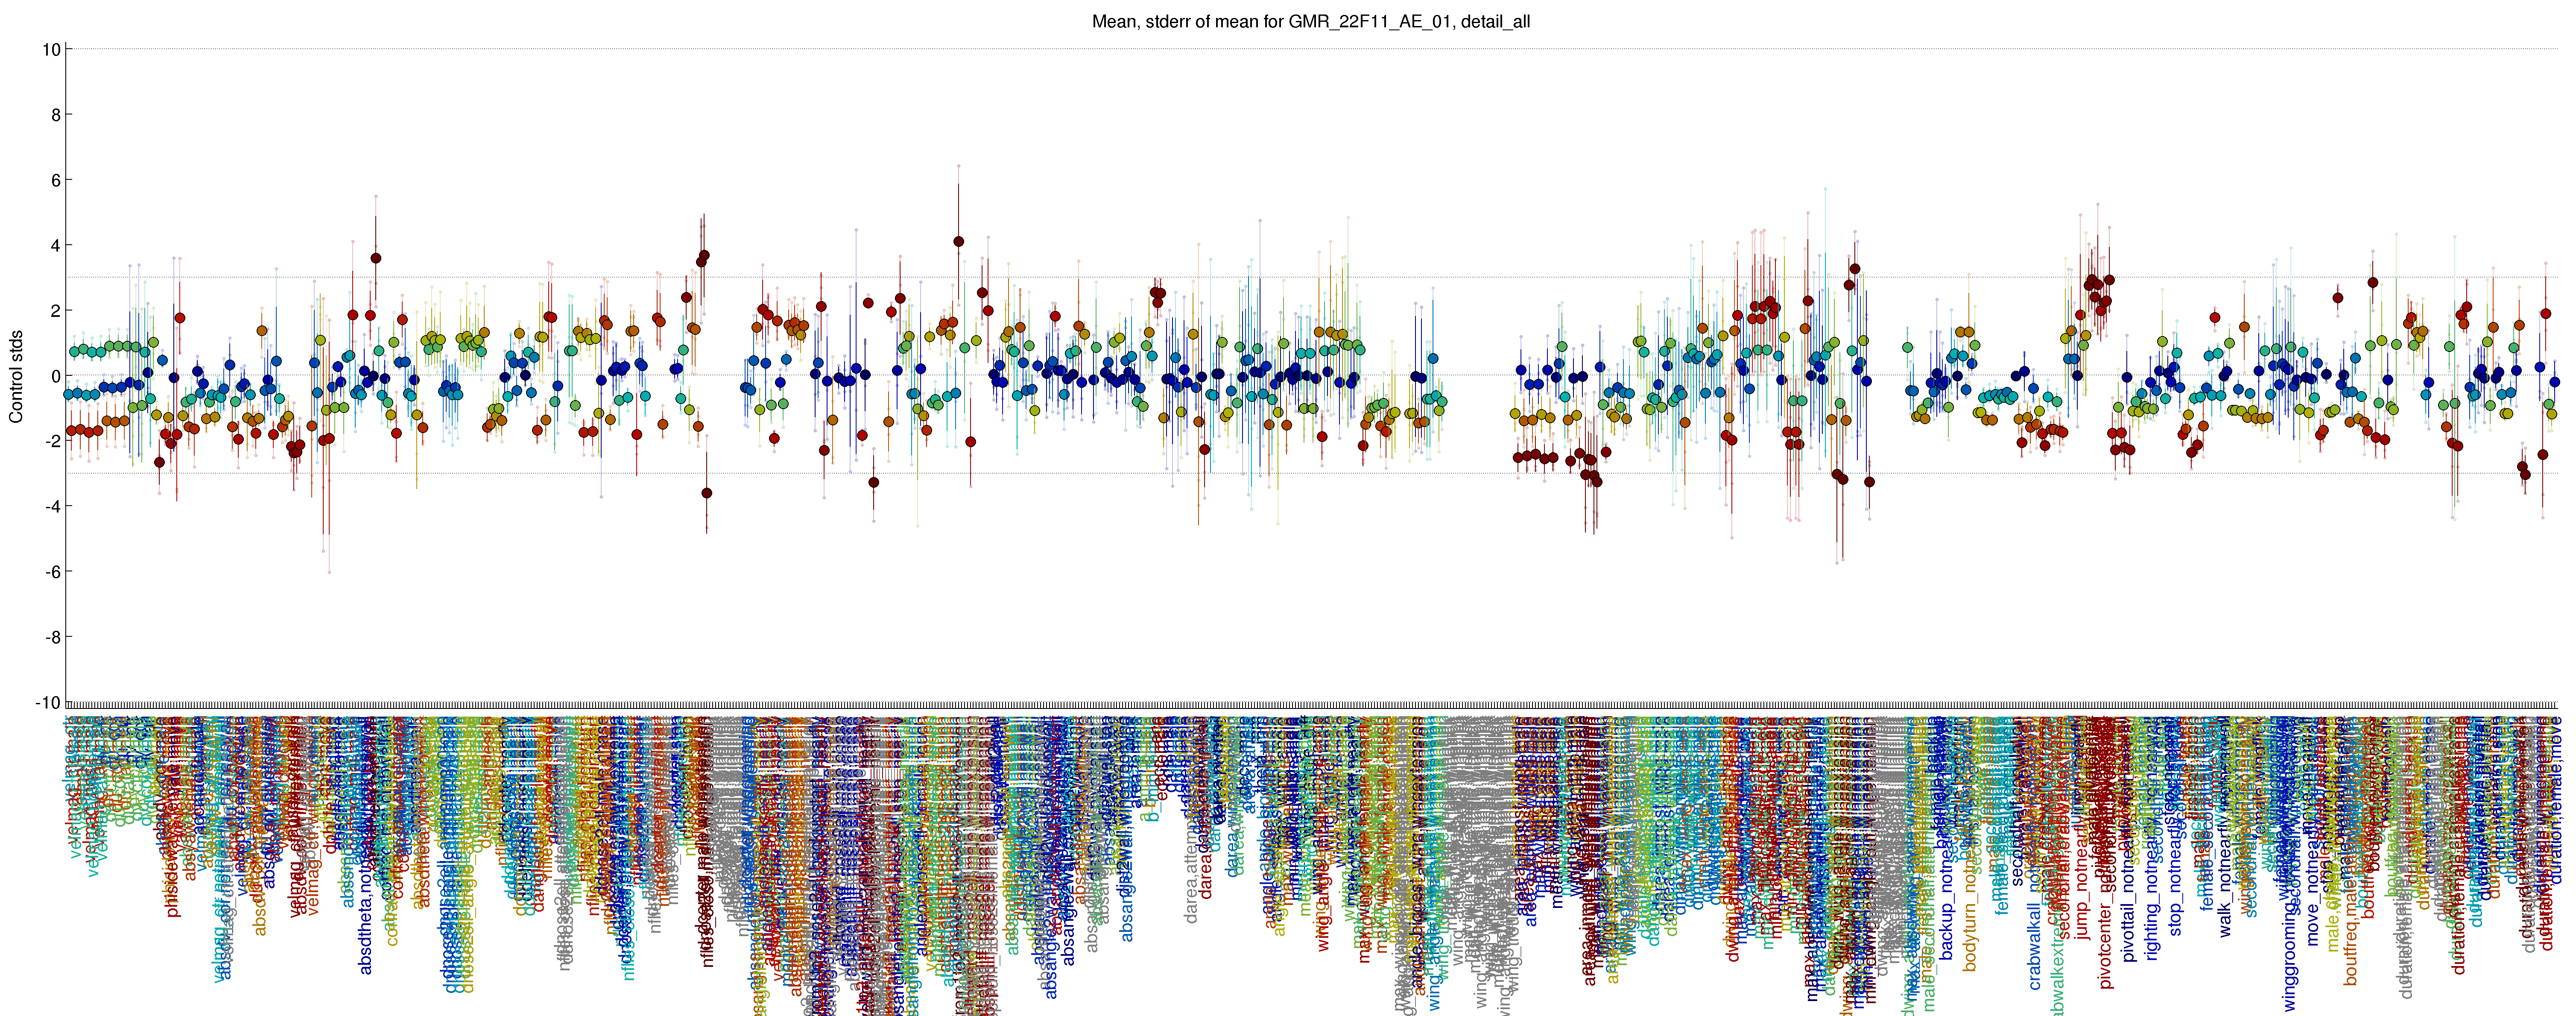Click the orange 'bodyturn_no' x-axis label

pos(1970,922)
